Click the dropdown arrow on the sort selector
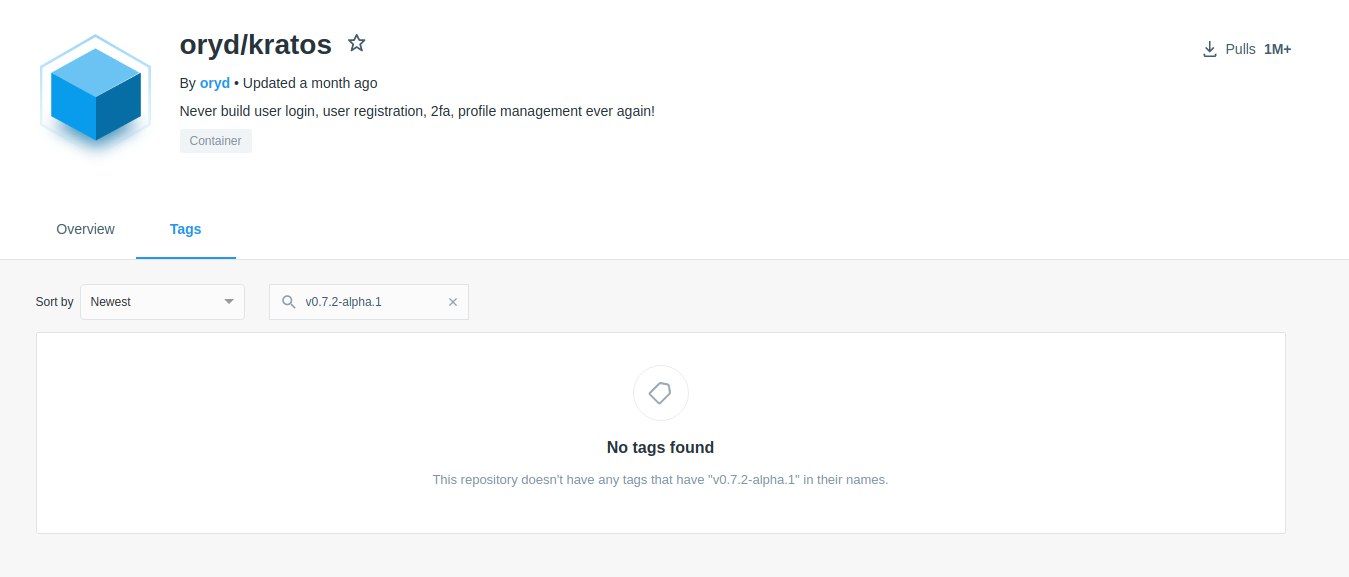The image size is (1349, 577). click(229, 301)
